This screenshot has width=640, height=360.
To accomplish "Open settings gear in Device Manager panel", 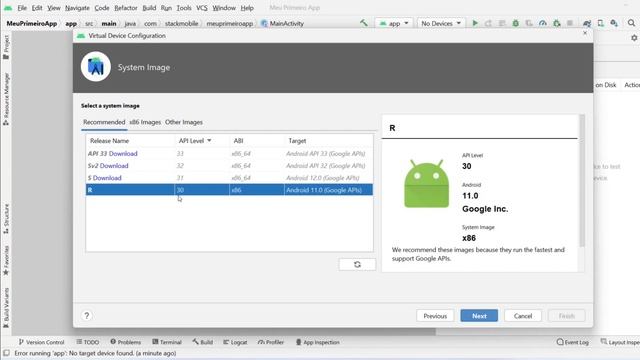I will (634, 38).
